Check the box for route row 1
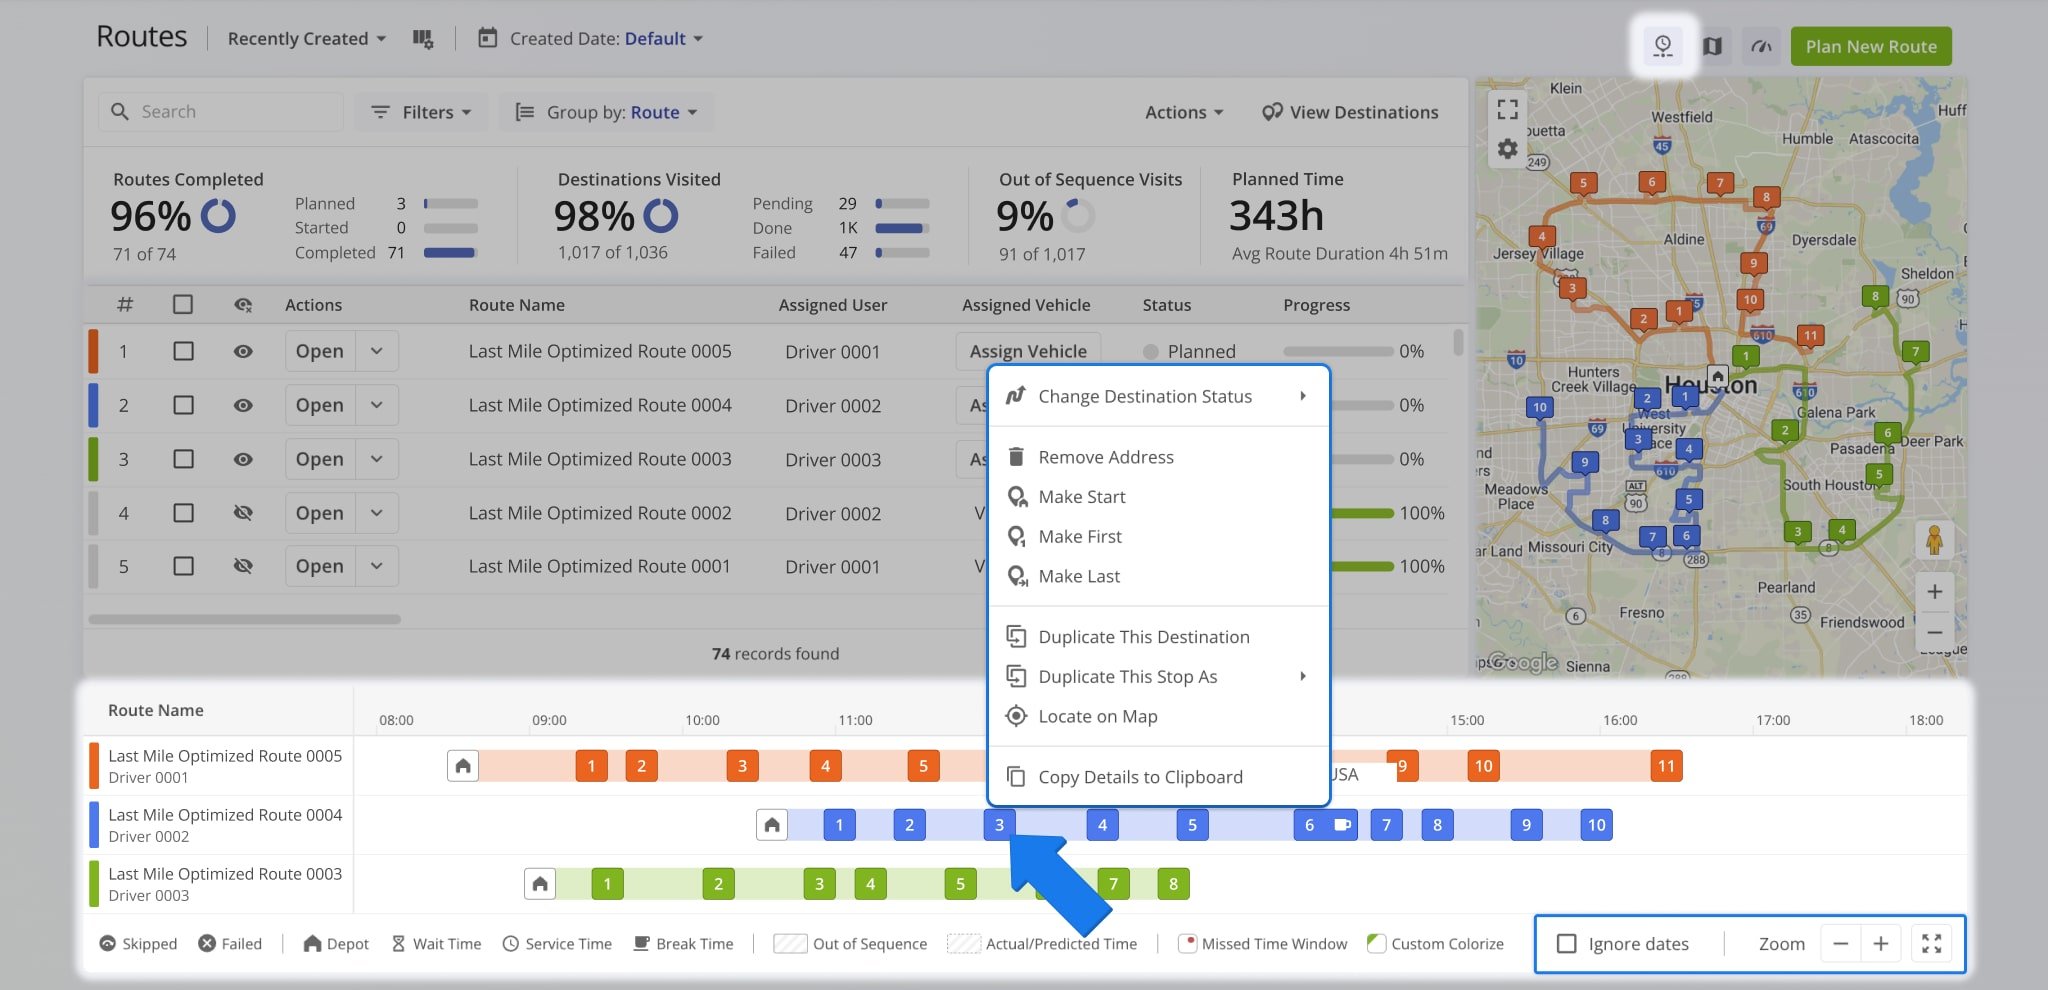Screen dimensions: 2048x990 tap(183, 351)
